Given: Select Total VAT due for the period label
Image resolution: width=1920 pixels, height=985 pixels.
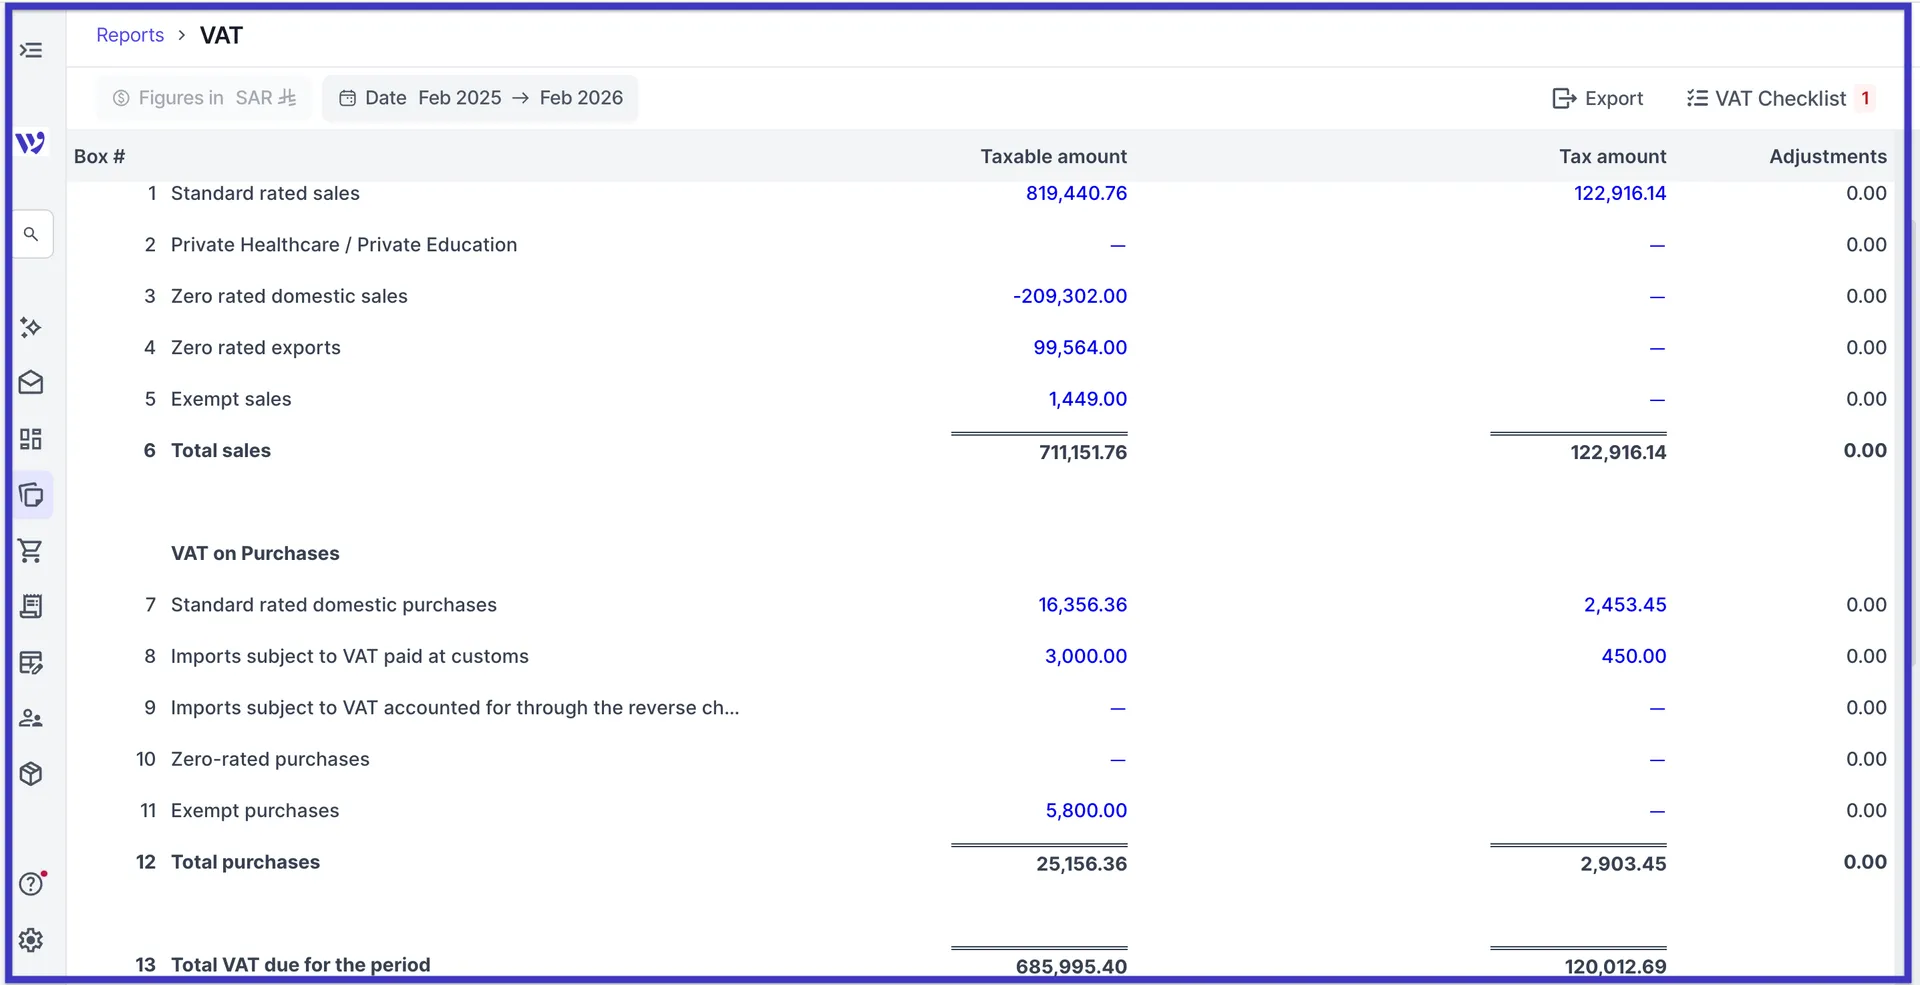Looking at the screenshot, I should pos(301,965).
